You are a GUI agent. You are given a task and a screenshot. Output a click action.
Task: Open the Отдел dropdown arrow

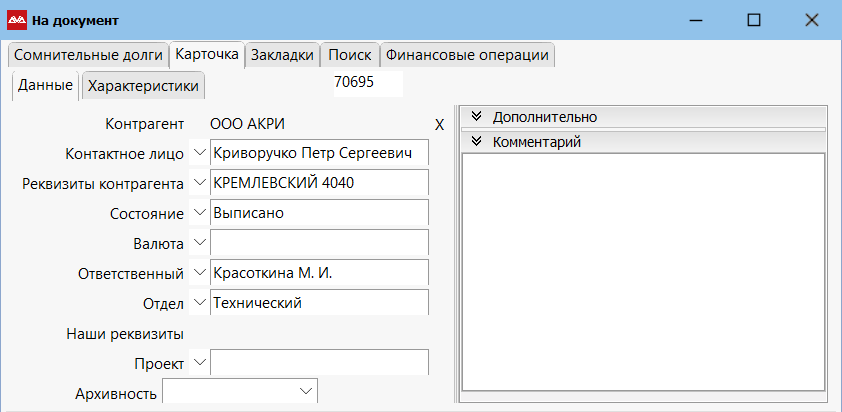pos(198,302)
